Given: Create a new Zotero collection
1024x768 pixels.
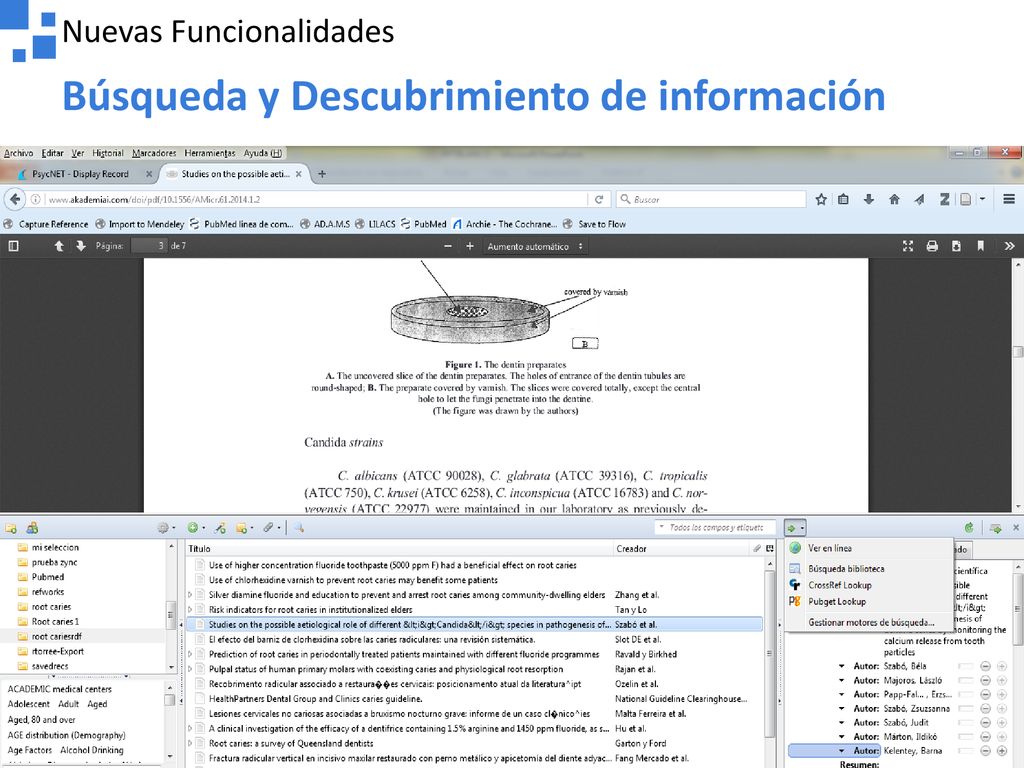Looking at the screenshot, I should [11, 528].
